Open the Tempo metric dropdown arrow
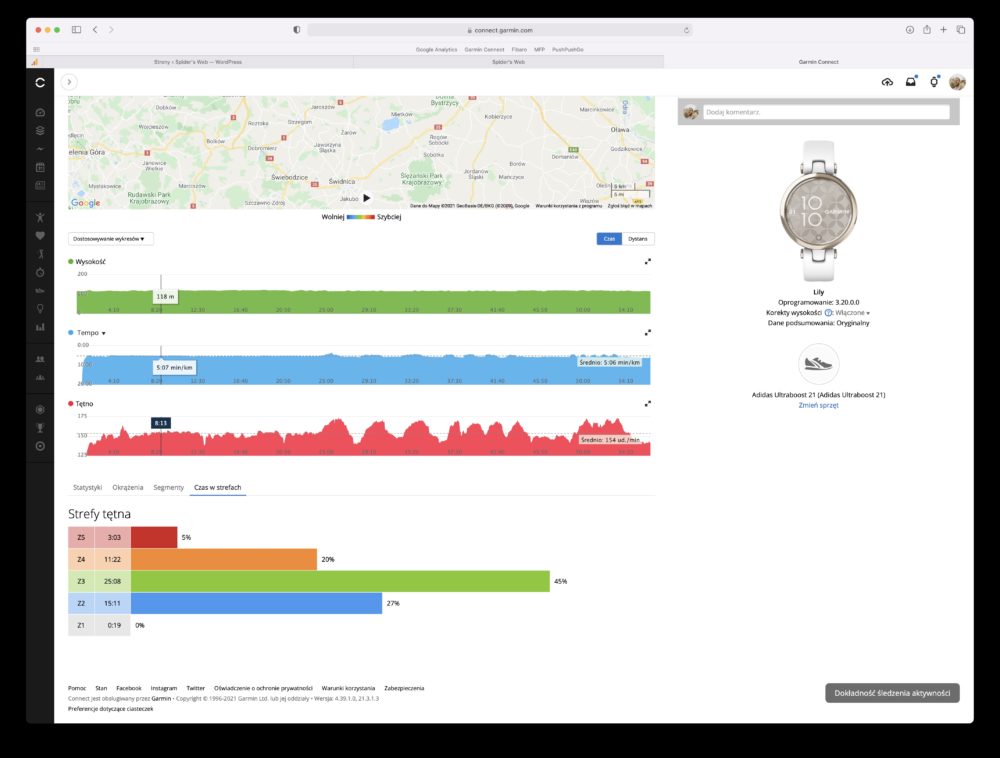The image size is (1000, 758). 103,333
